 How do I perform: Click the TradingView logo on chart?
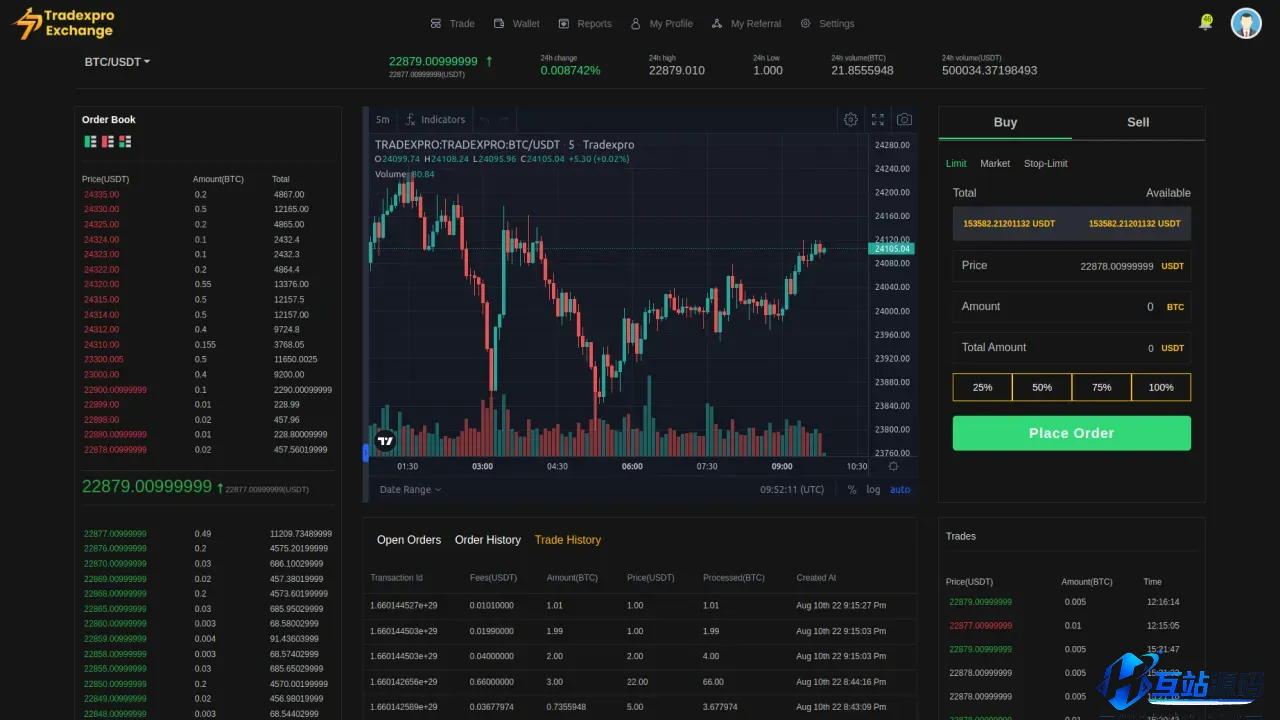point(385,440)
